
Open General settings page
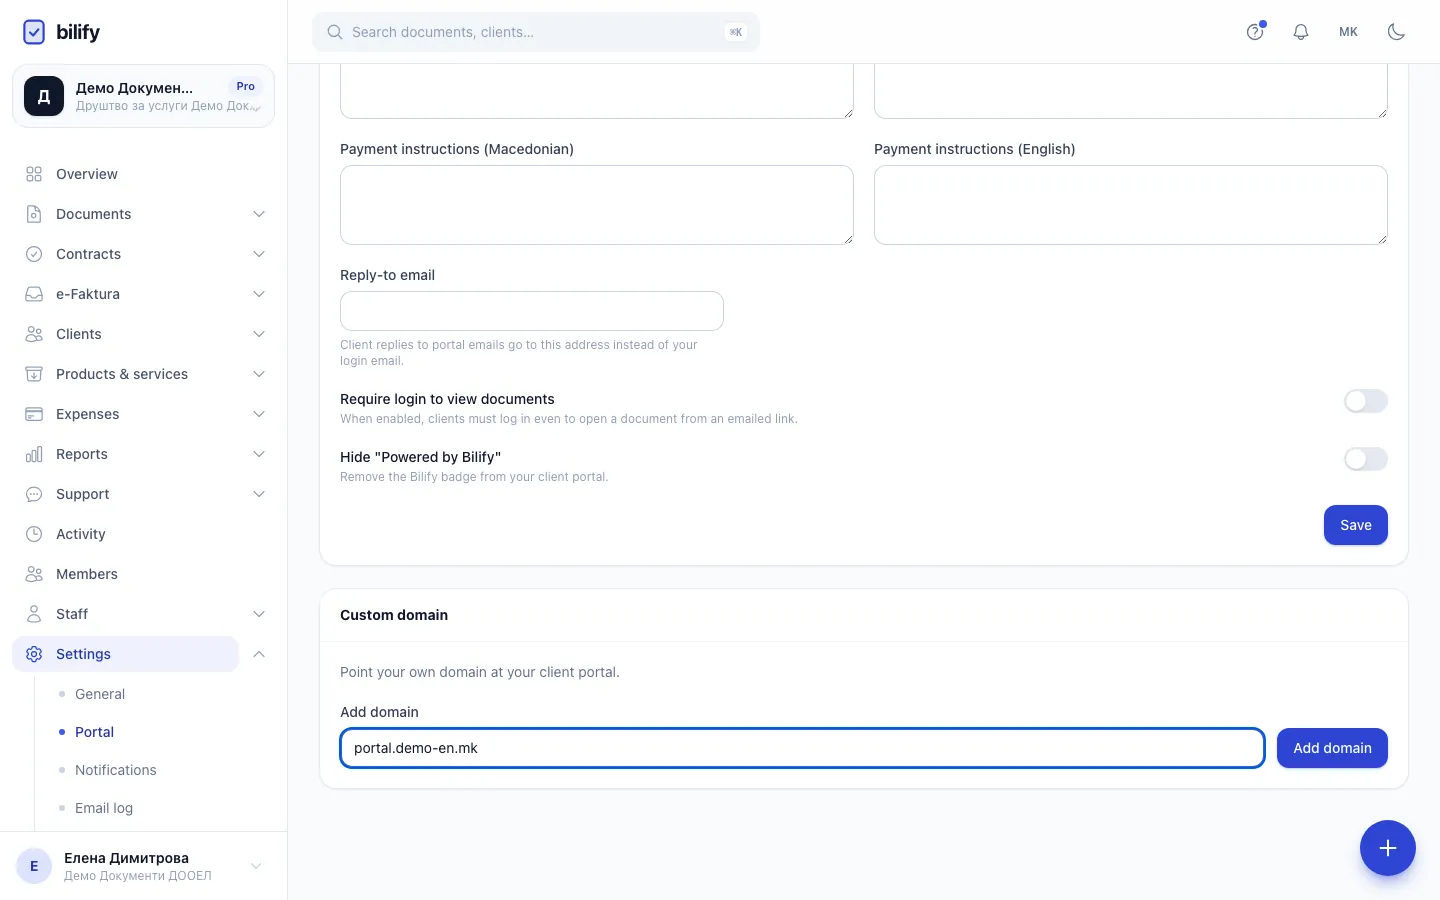coord(100,694)
